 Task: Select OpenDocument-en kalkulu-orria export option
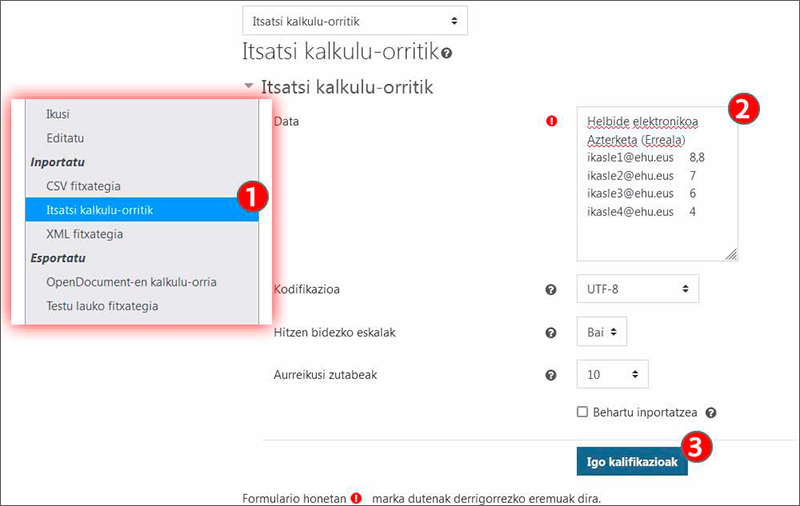131,282
